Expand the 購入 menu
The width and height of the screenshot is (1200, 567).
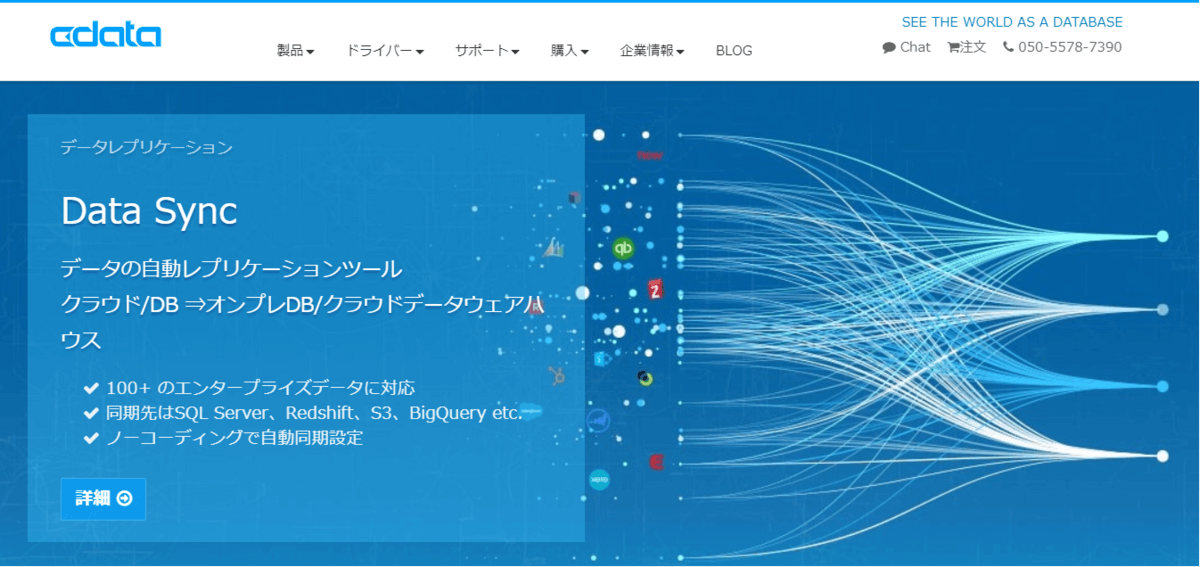(x=570, y=50)
